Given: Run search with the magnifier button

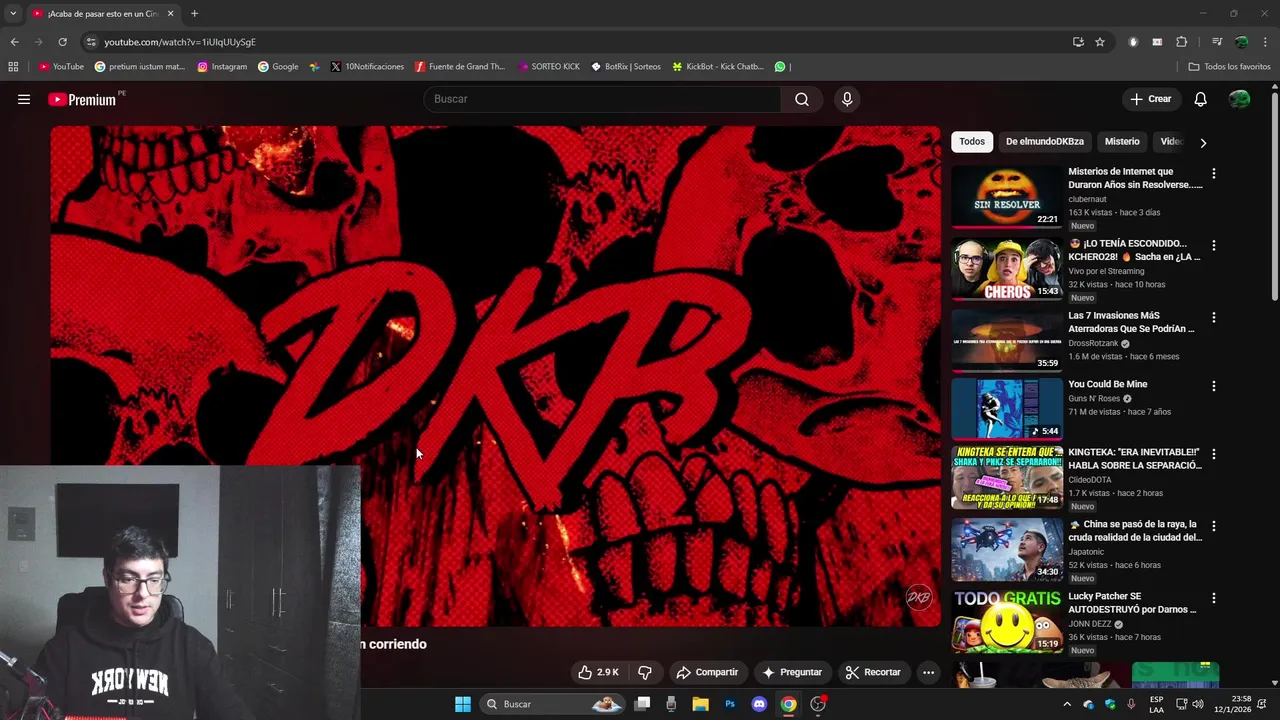Looking at the screenshot, I should pyautogui.click(x=802, y=99).
